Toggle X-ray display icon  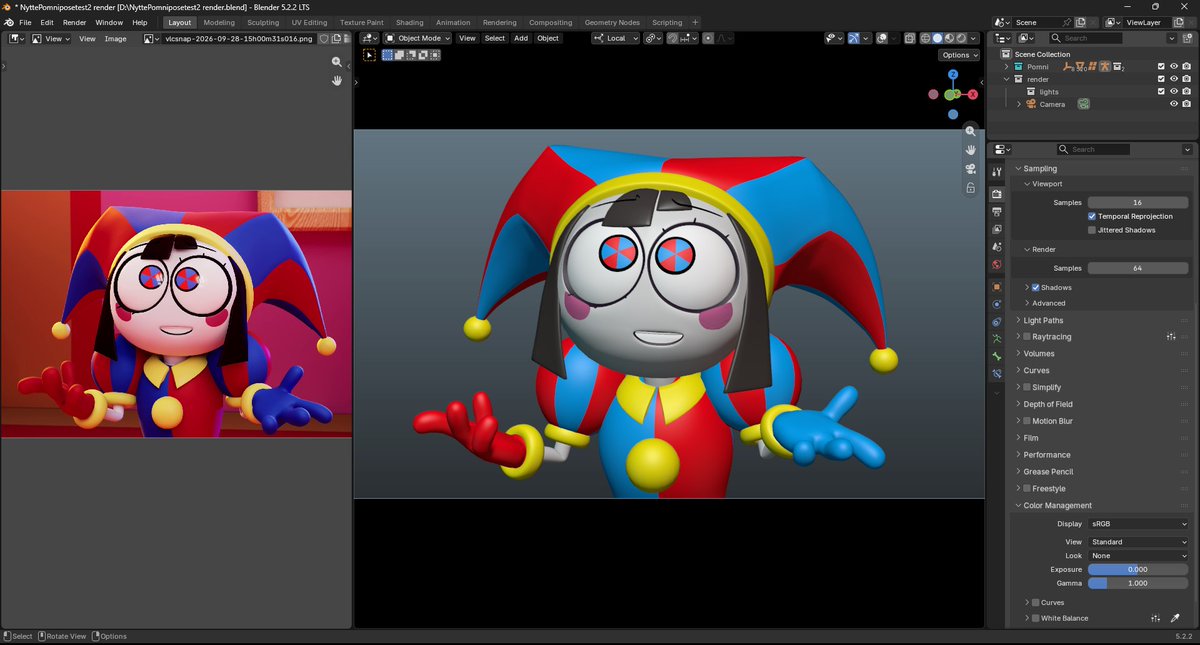(x=910, y=38)
